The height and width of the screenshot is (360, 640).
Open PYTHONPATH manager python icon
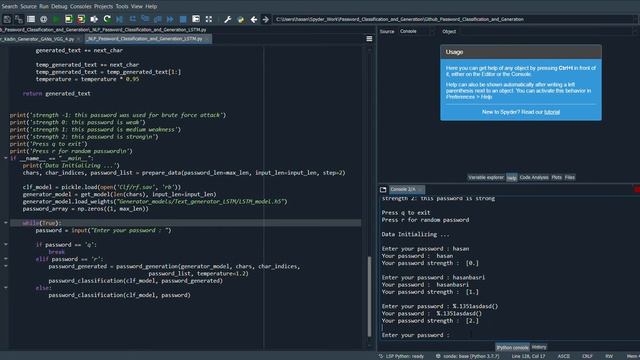(240, 19)
